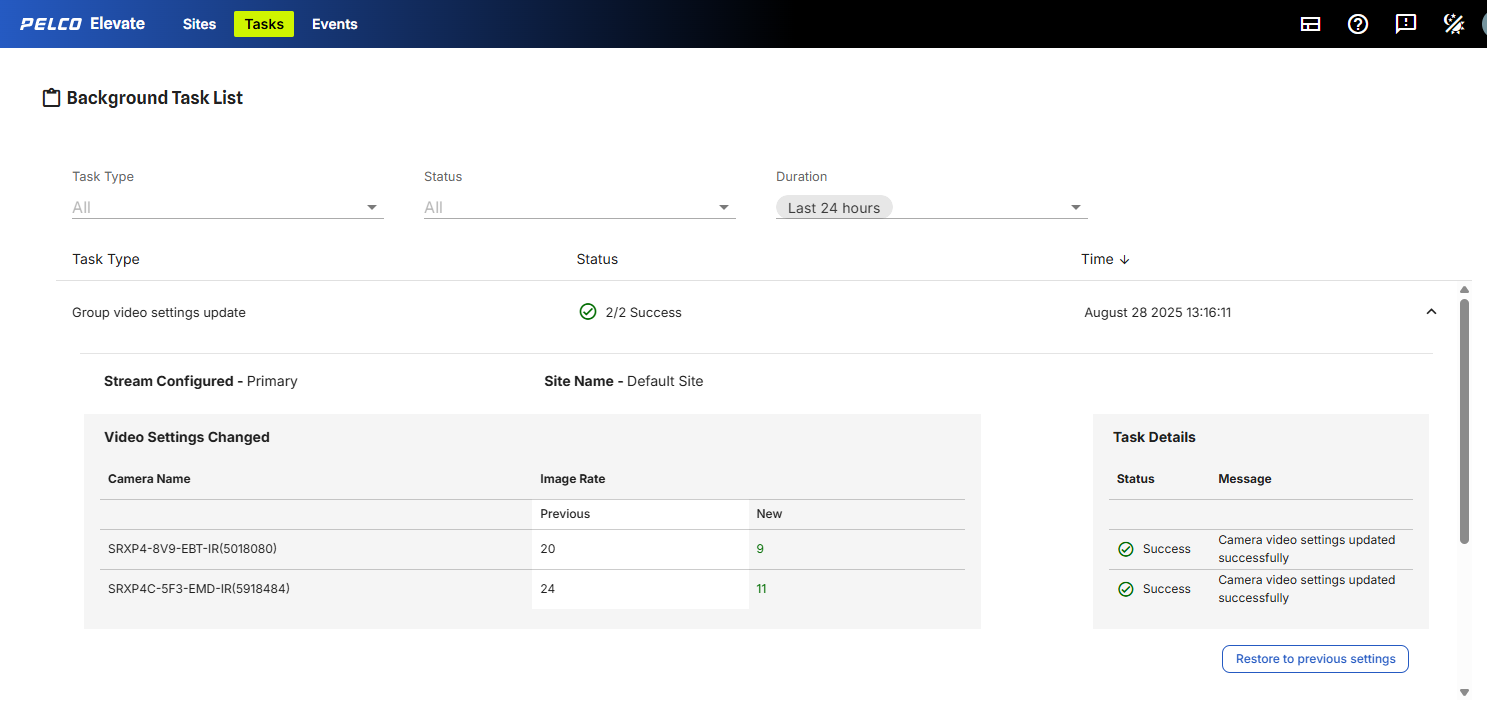Click the second camera's Success check icon
This screenshot has height=718, width=1487.
(x=1126, y=589)
